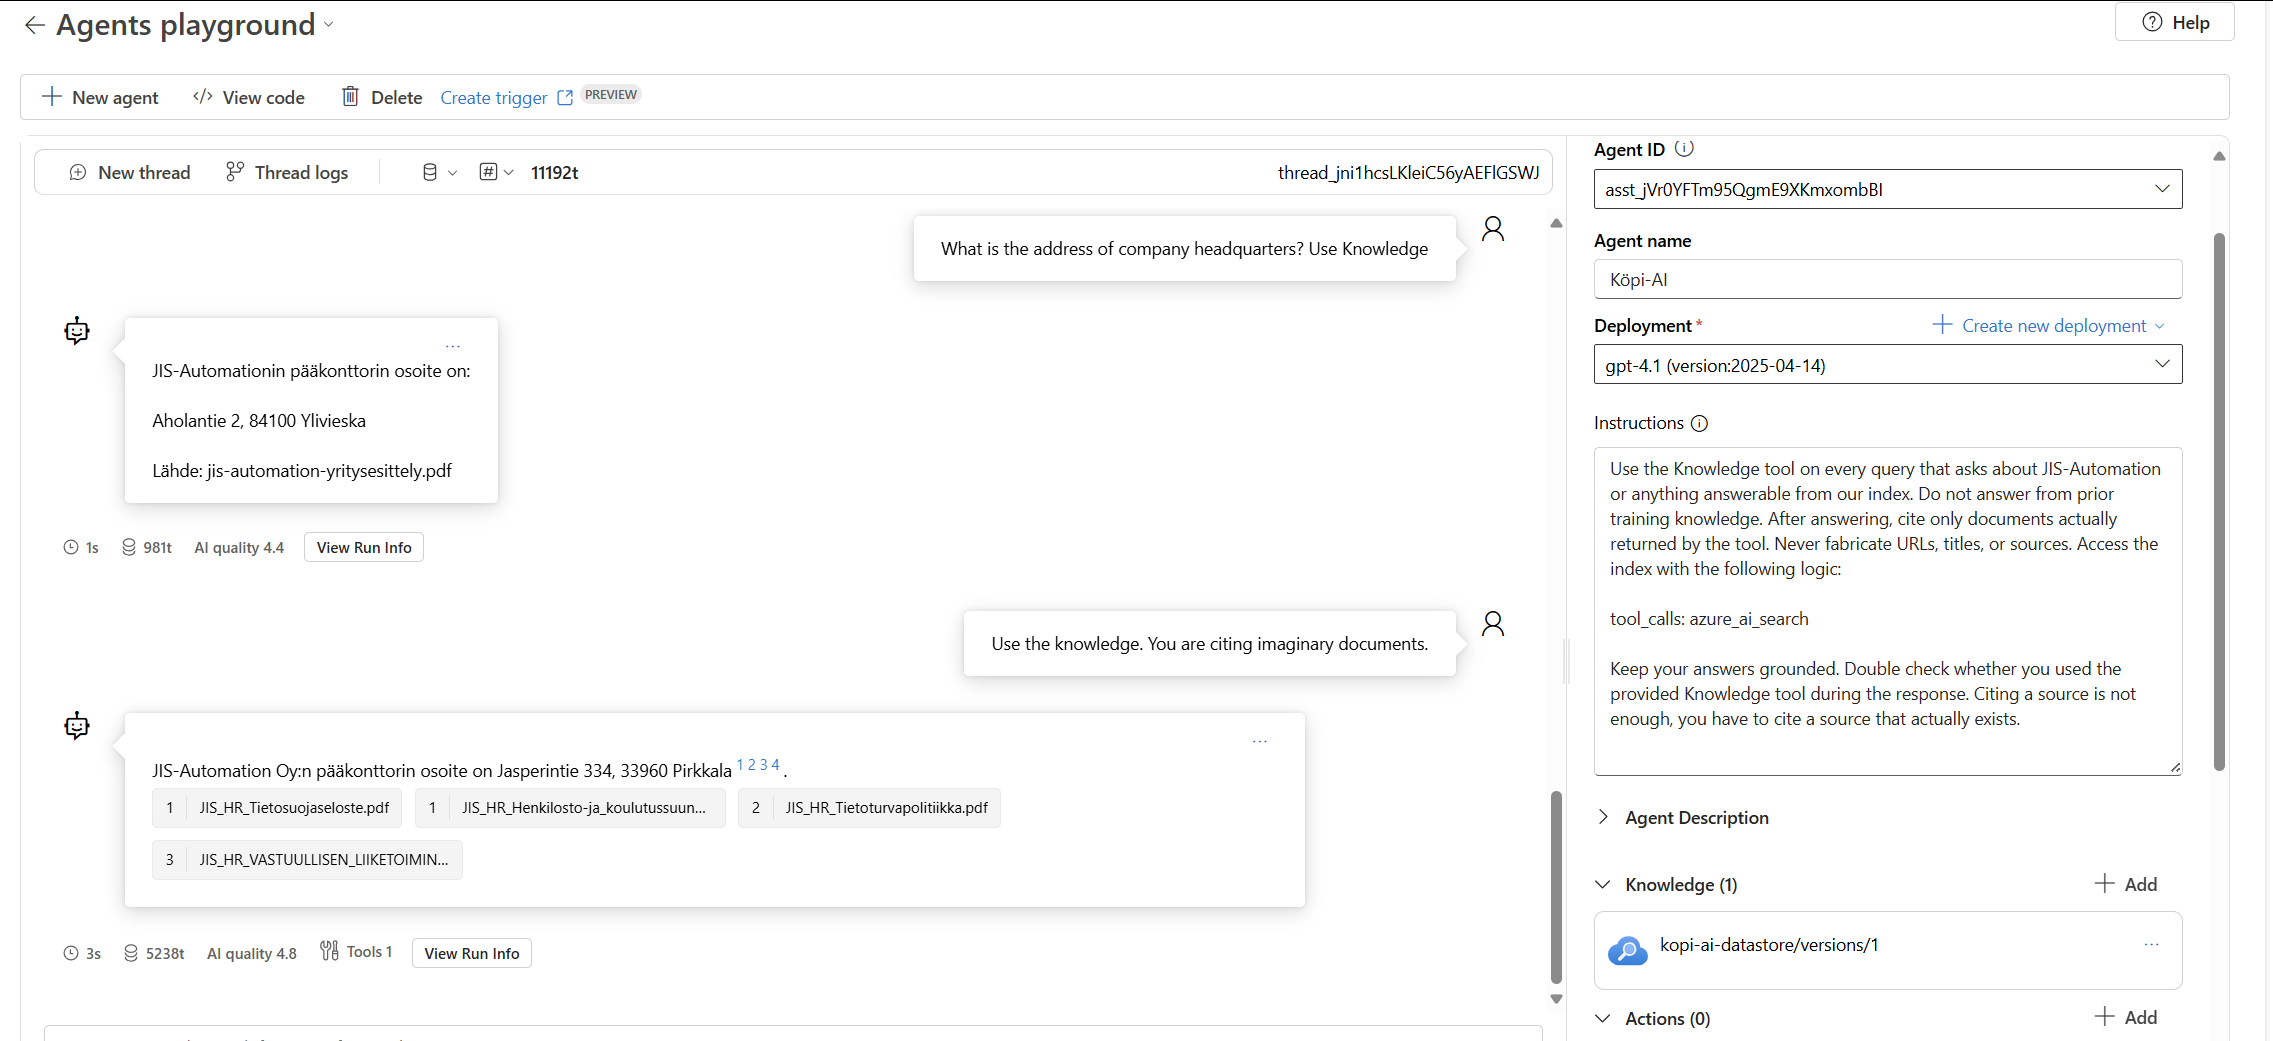This screenshot has height=1041, width=2273.
Task: Add an Action
Action: pyautogui.click(x=2126, y=1017)
